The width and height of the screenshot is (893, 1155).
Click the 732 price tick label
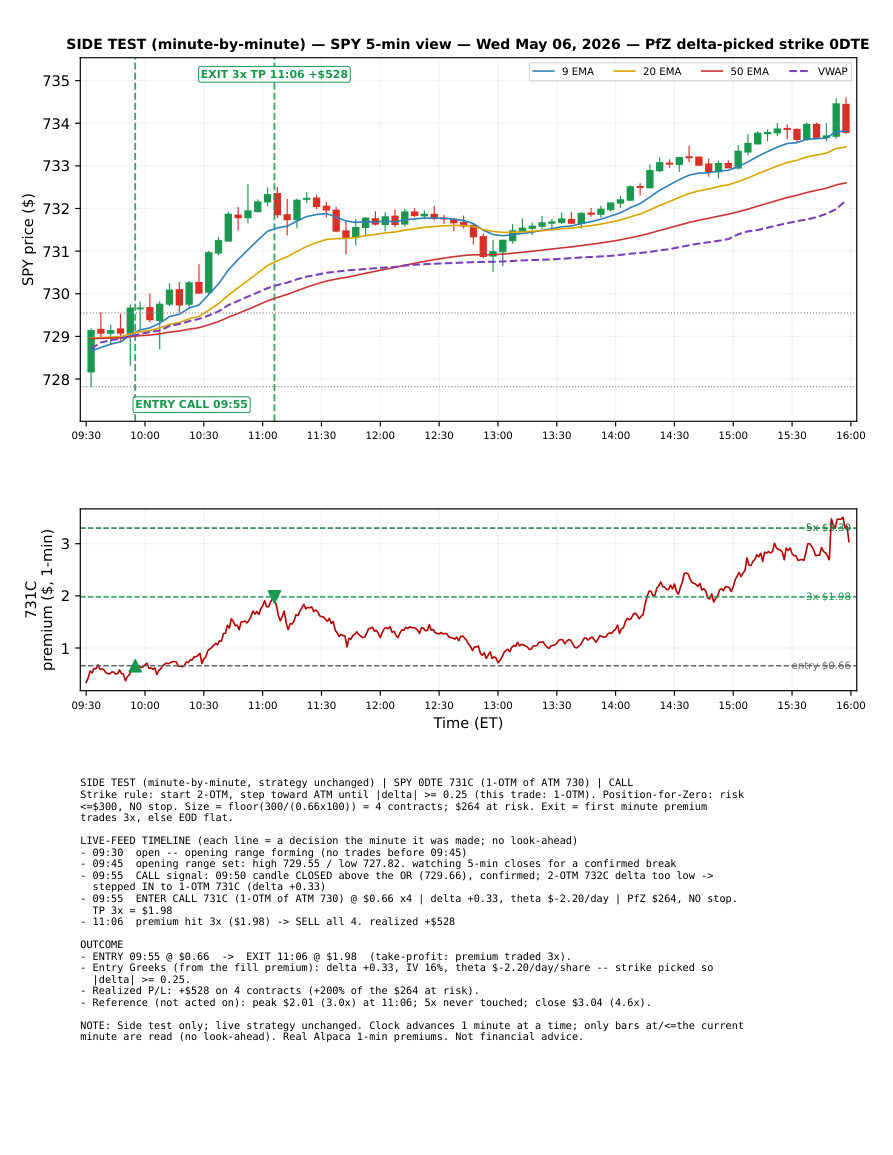pyautogui.click(x=56, y=209)
